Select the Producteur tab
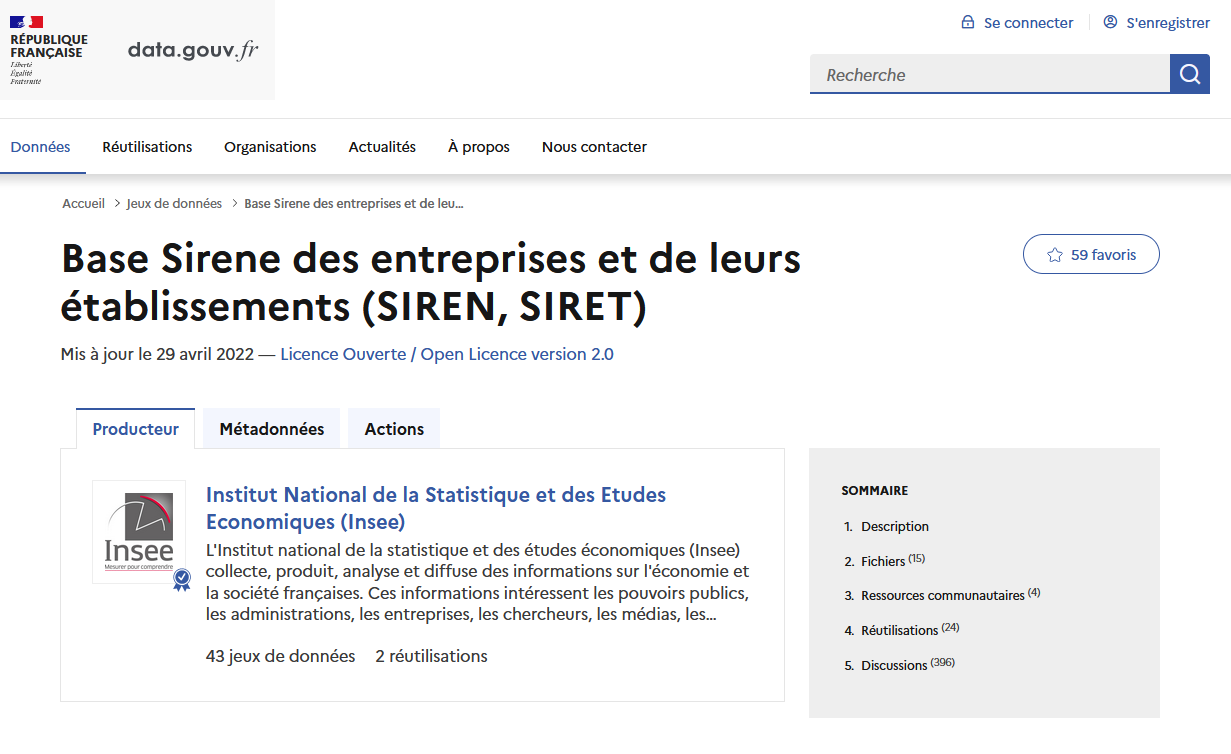This screenshot has height=754, width=1231. point(136,429)
